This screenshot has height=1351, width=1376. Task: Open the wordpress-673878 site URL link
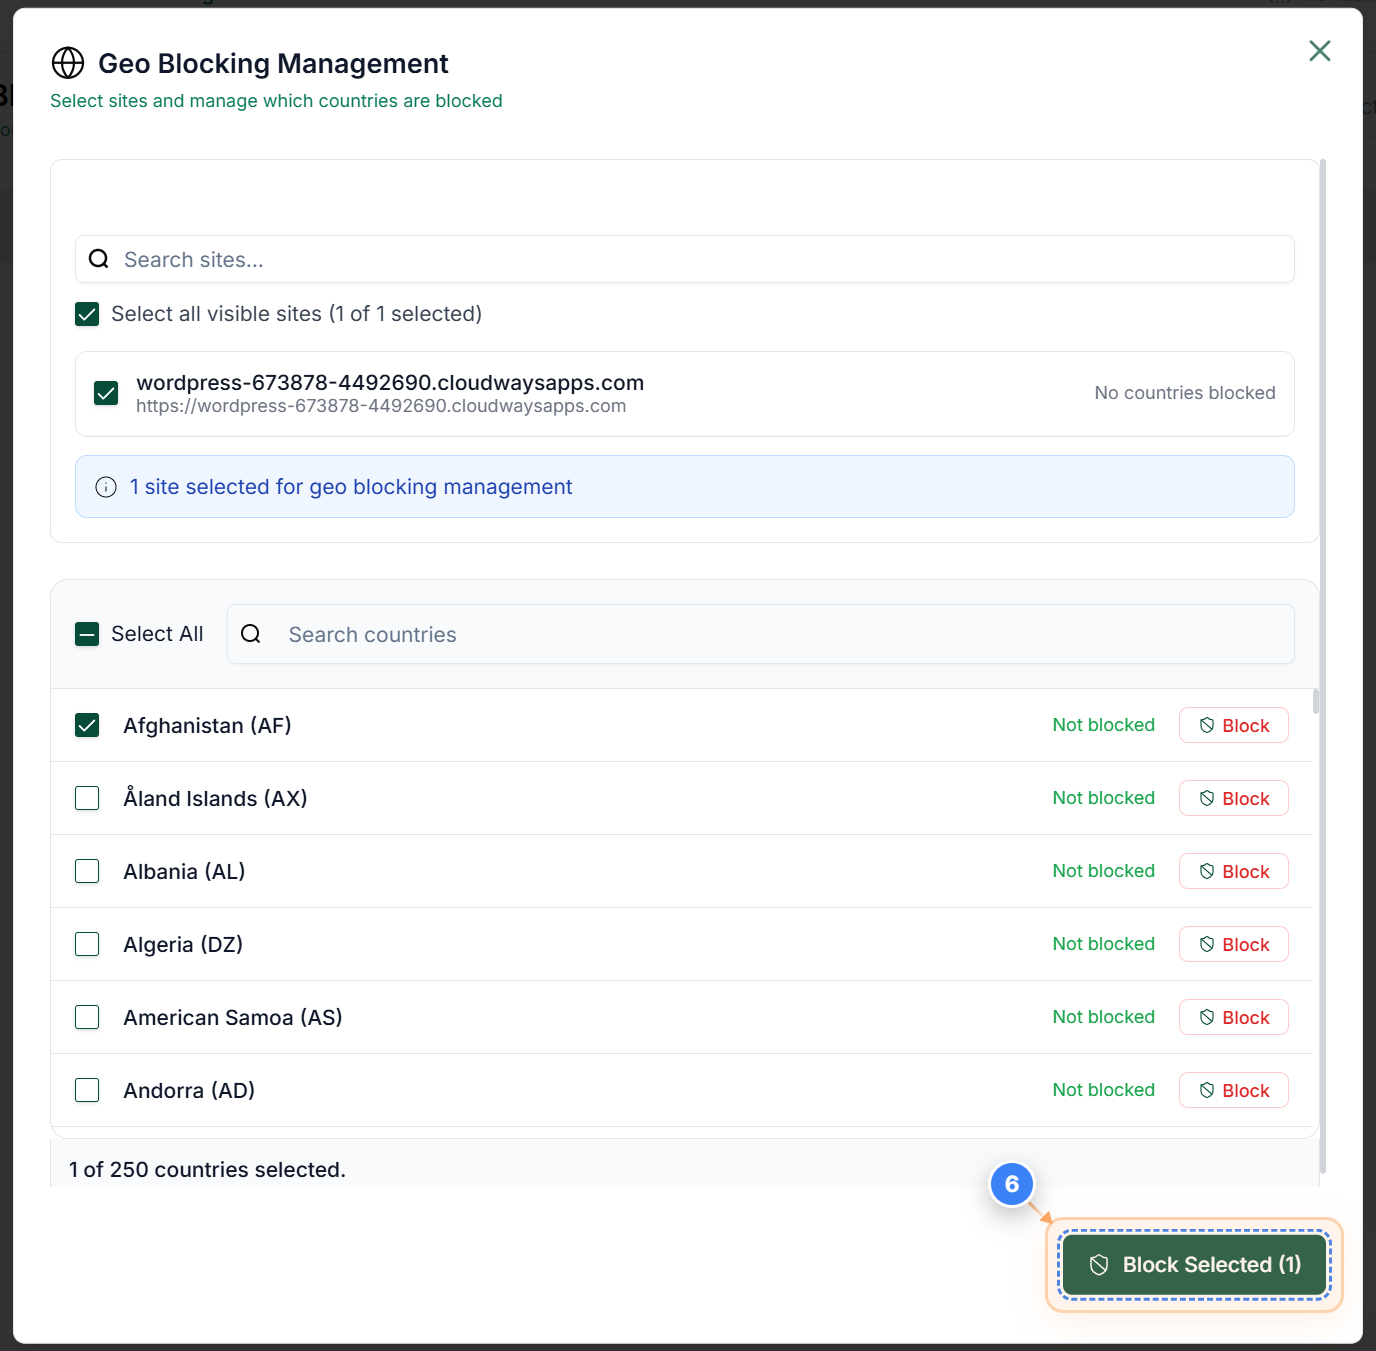(381, 406)
